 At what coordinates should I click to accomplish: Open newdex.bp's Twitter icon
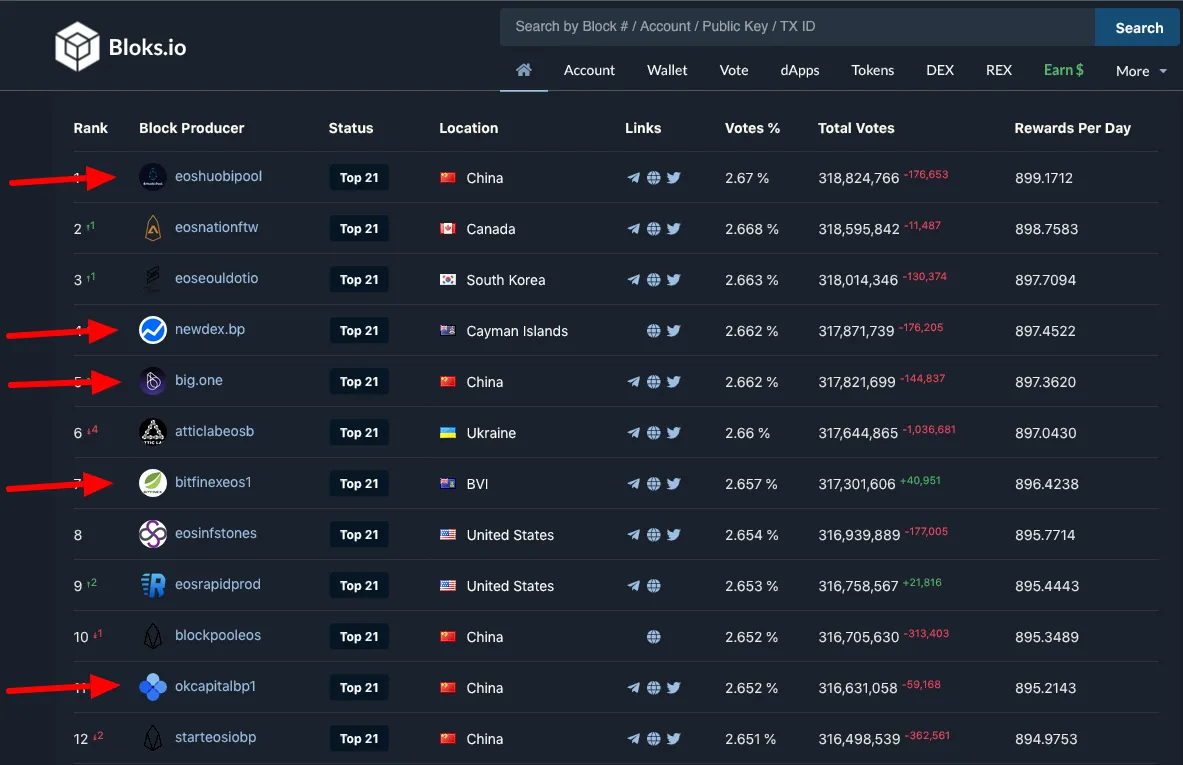pos(674,330)
